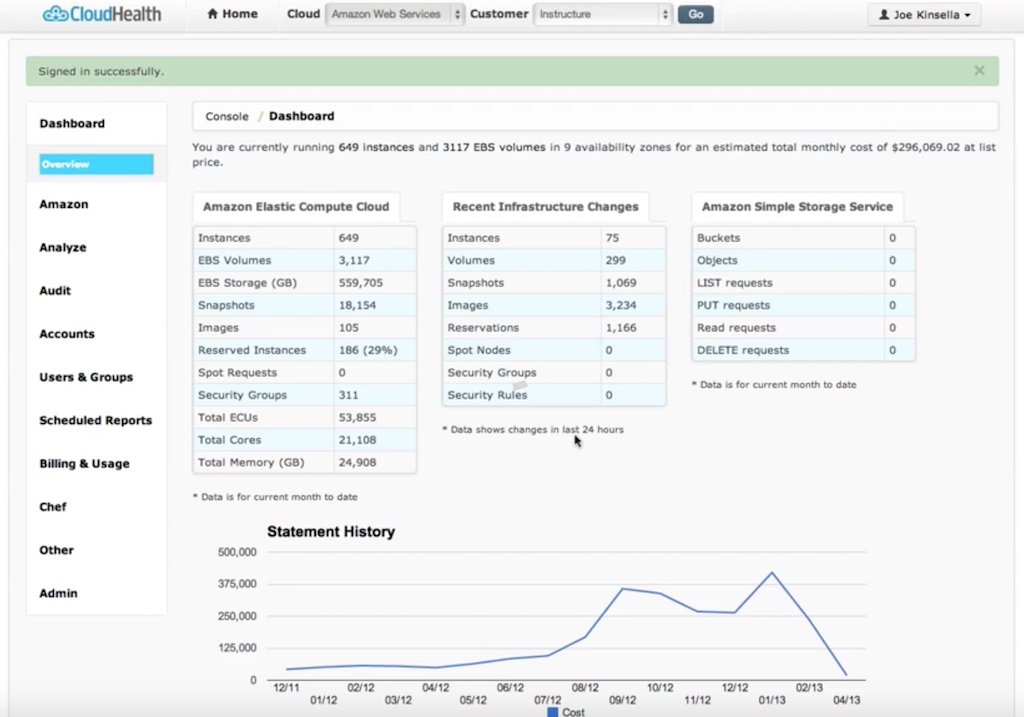Select the Recent Infrastructure Changes tab
Image resolution: width=1024 pixels, height=717 pixels.
coord(545,207)
